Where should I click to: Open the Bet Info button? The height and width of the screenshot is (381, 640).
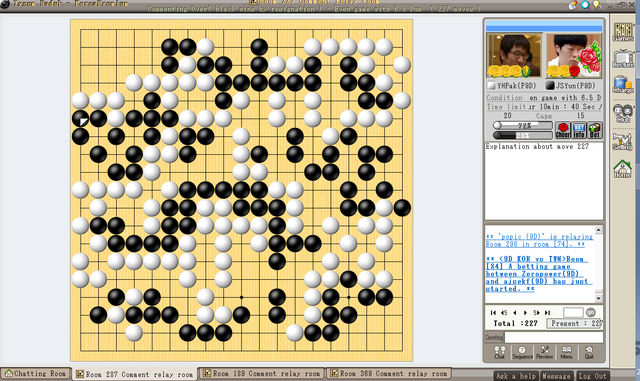[579, 130]
